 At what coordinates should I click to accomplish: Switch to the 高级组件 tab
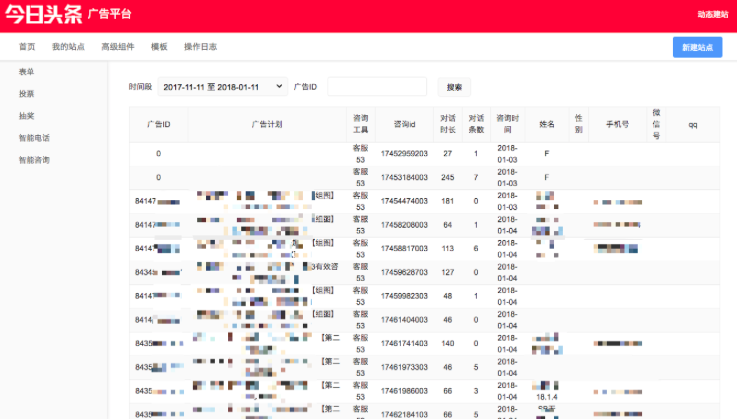(x=117, y=47)
